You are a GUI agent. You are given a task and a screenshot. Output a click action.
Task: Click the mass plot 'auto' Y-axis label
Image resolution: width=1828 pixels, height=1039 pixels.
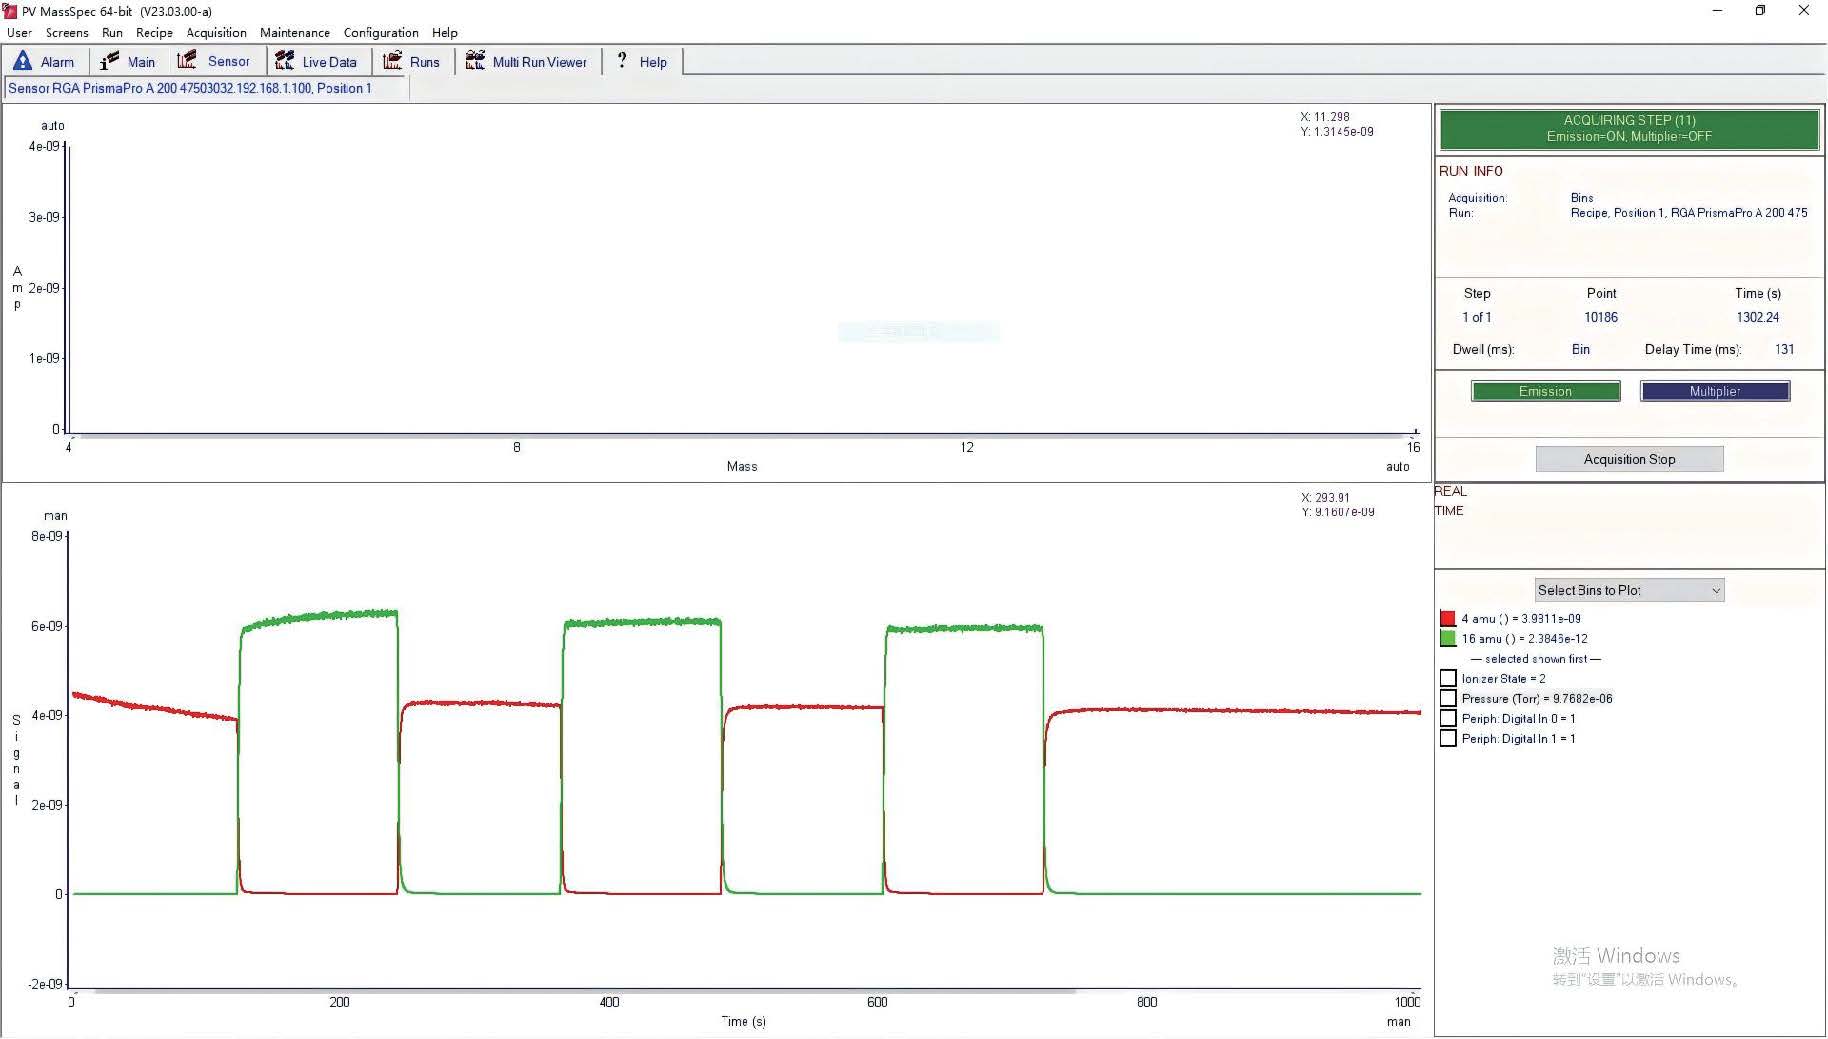click(x=53, y=126)
